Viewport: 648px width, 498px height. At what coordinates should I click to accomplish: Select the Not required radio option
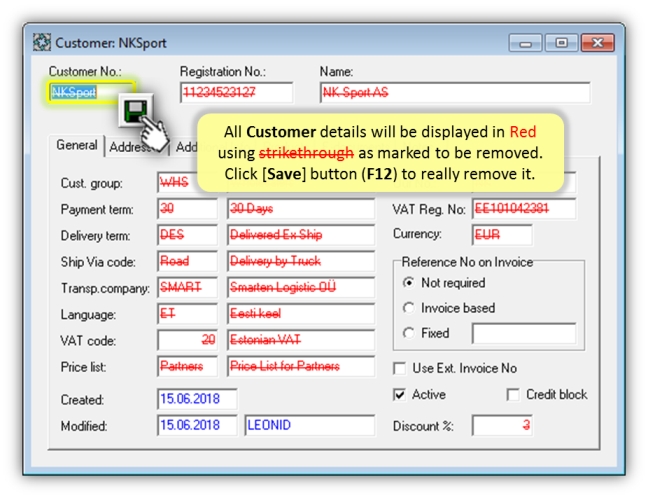408,283
